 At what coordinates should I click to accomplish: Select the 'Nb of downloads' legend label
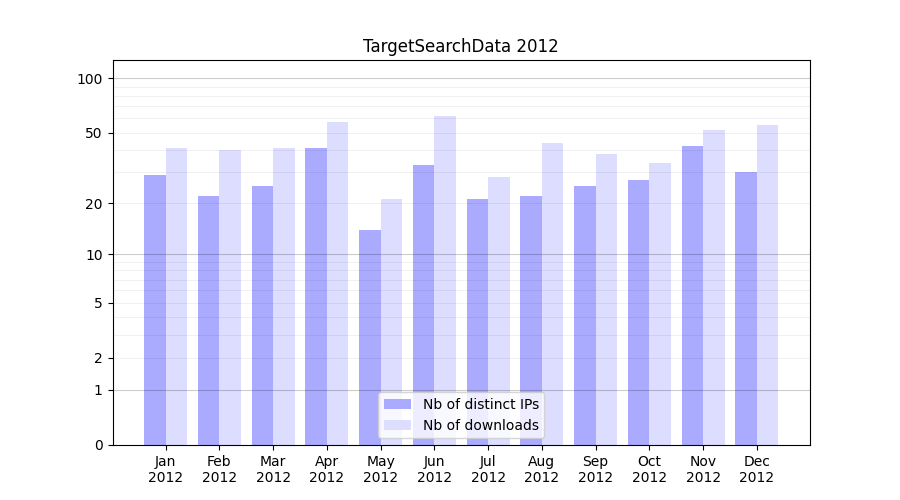tap(480, 425)
